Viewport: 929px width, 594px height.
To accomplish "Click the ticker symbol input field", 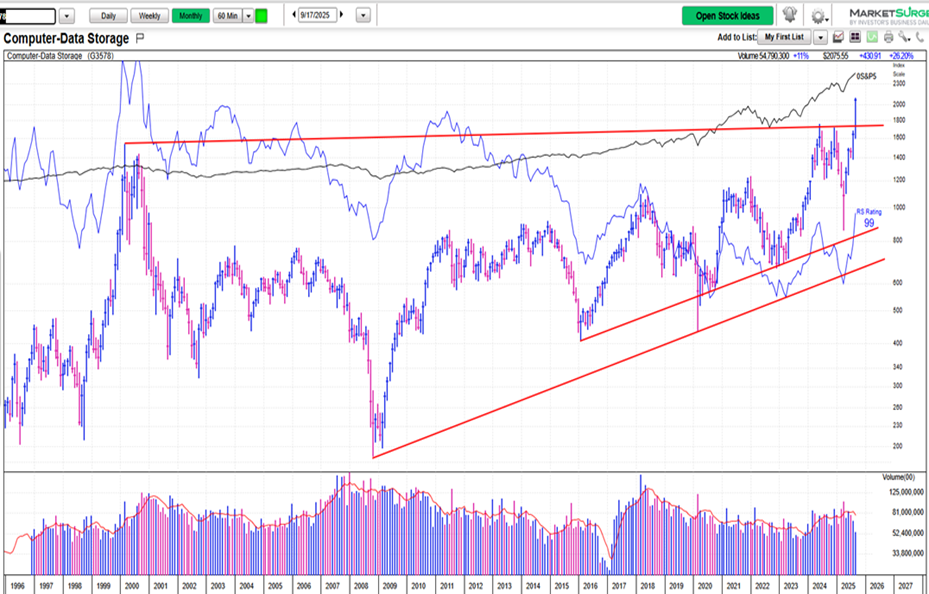I will (x=28, y=16).
